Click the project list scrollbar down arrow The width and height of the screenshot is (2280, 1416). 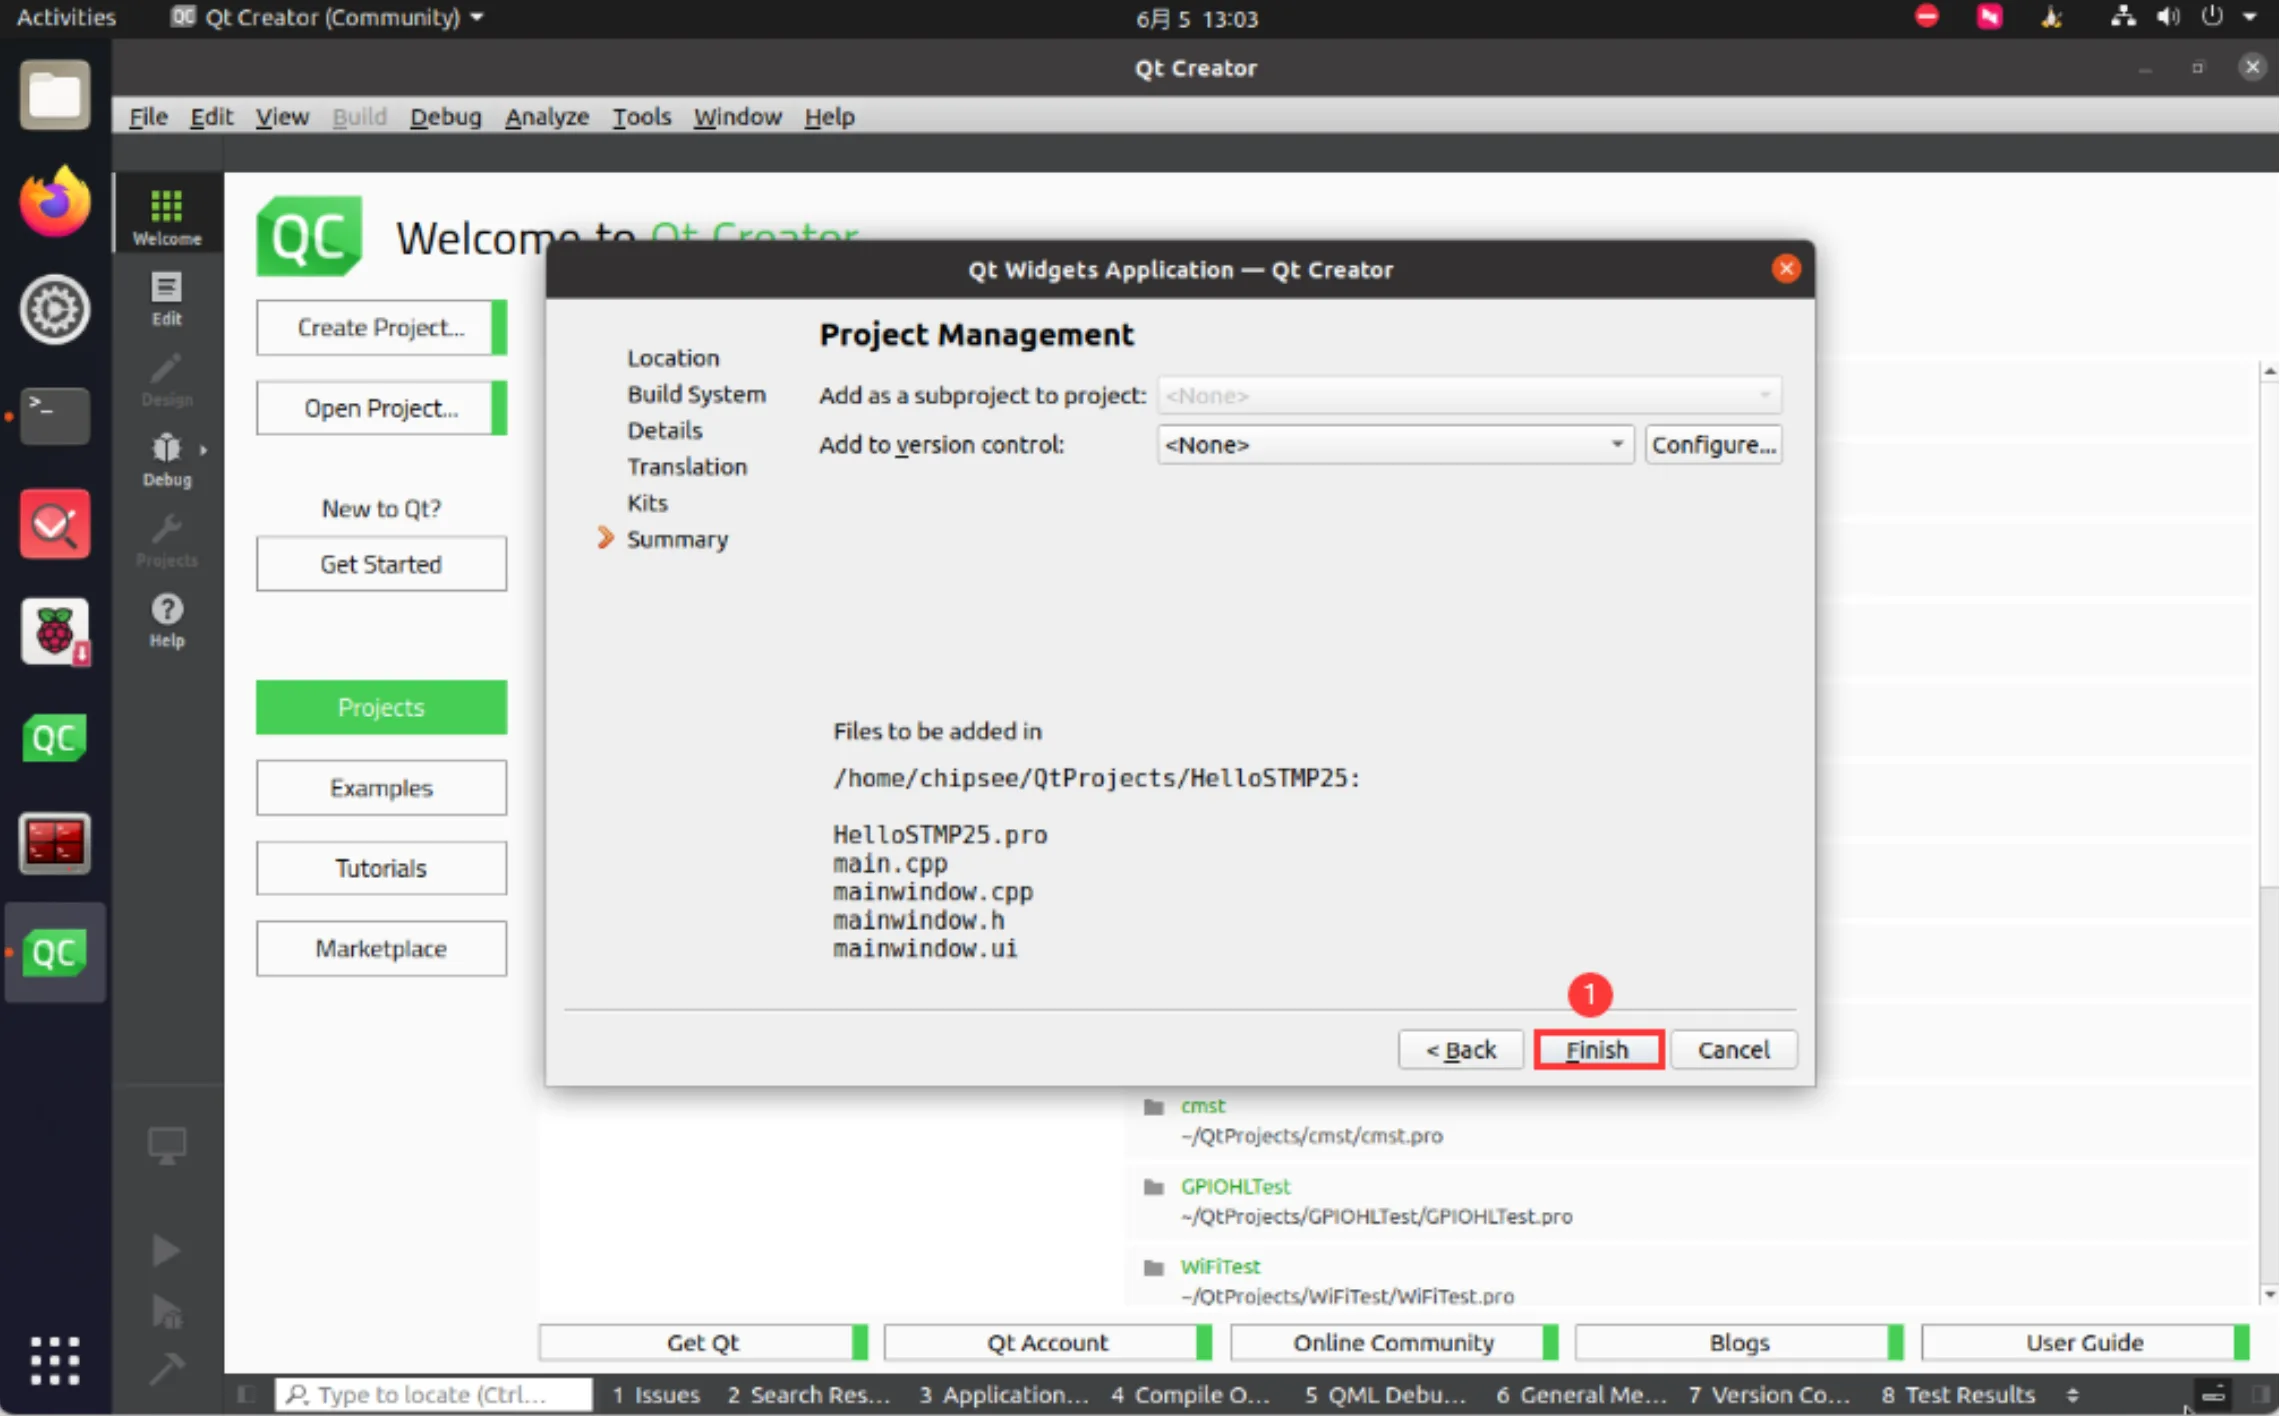tap(2269, 1296)
